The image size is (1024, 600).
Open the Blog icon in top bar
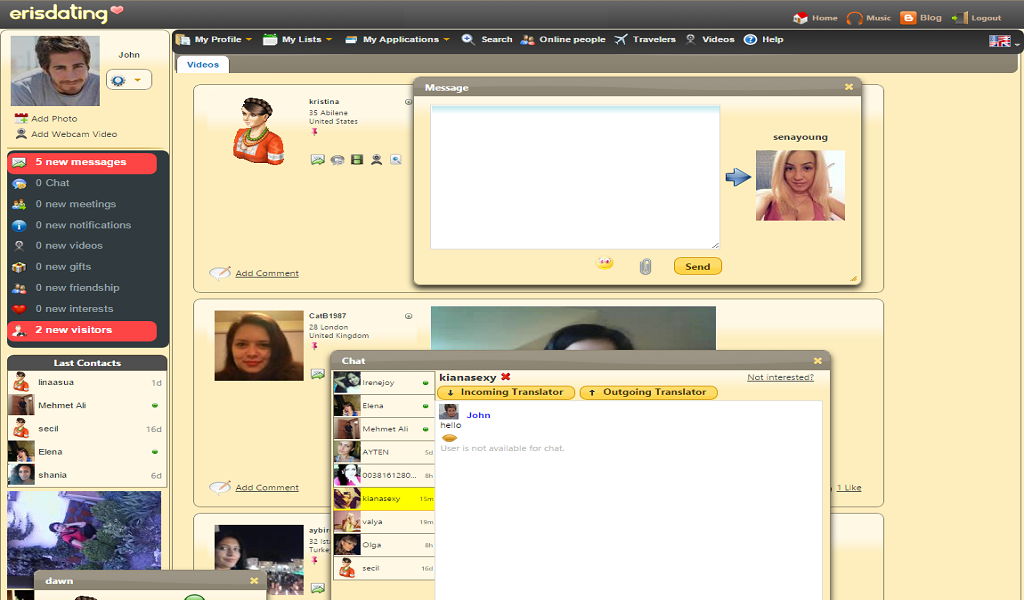click(908, 18)
